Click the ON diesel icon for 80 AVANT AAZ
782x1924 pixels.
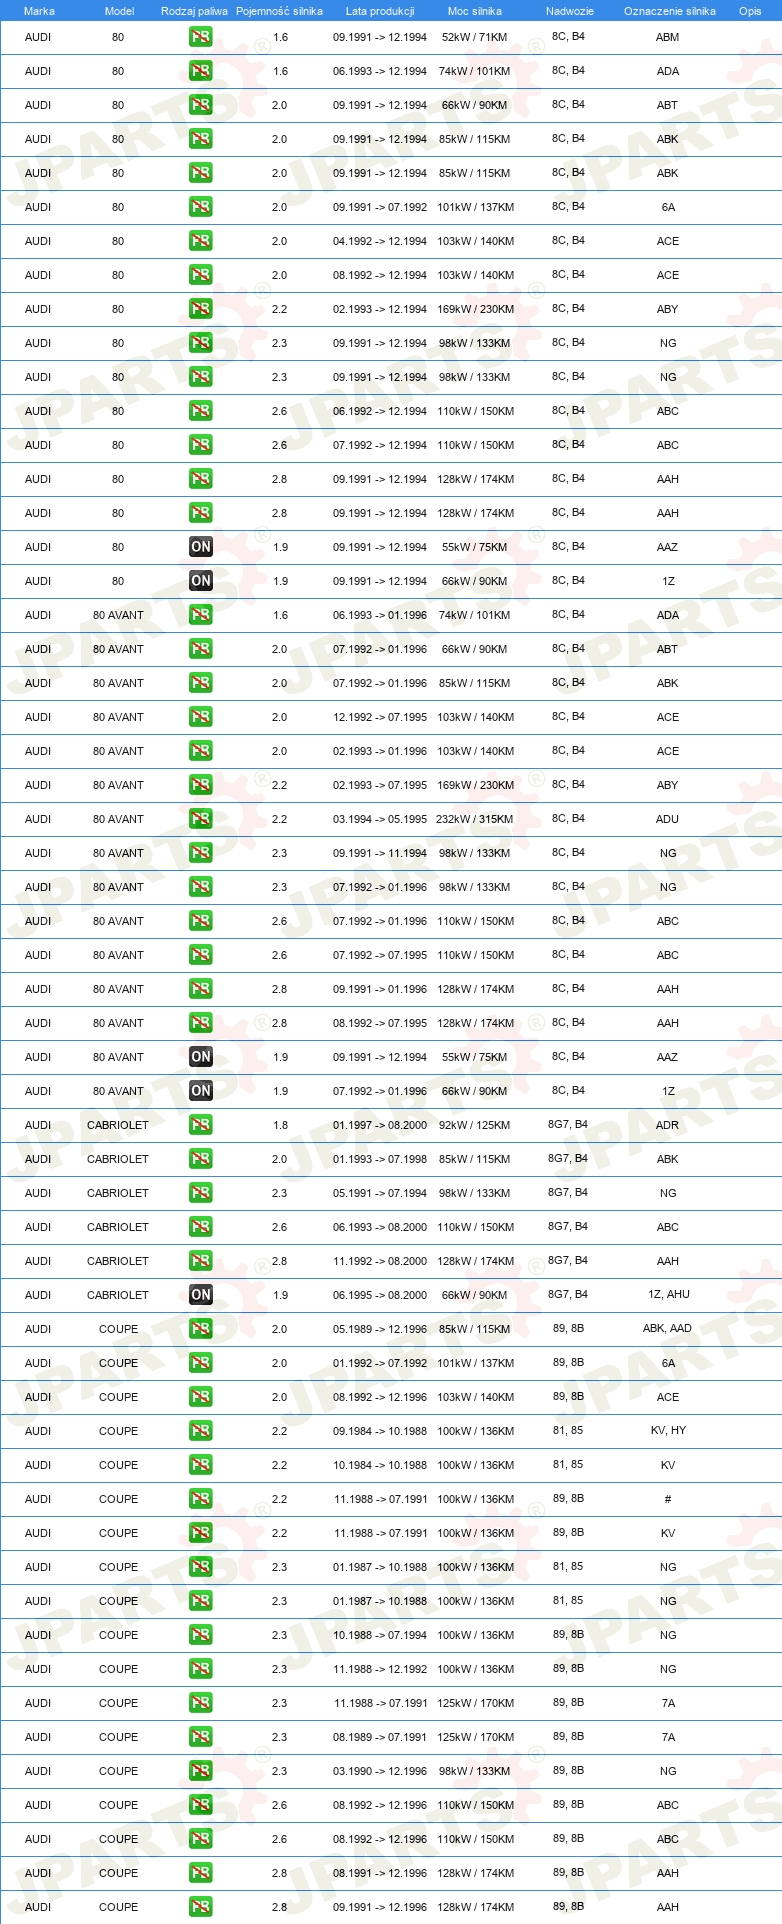pyautogui.click(x=201, y=1057)
